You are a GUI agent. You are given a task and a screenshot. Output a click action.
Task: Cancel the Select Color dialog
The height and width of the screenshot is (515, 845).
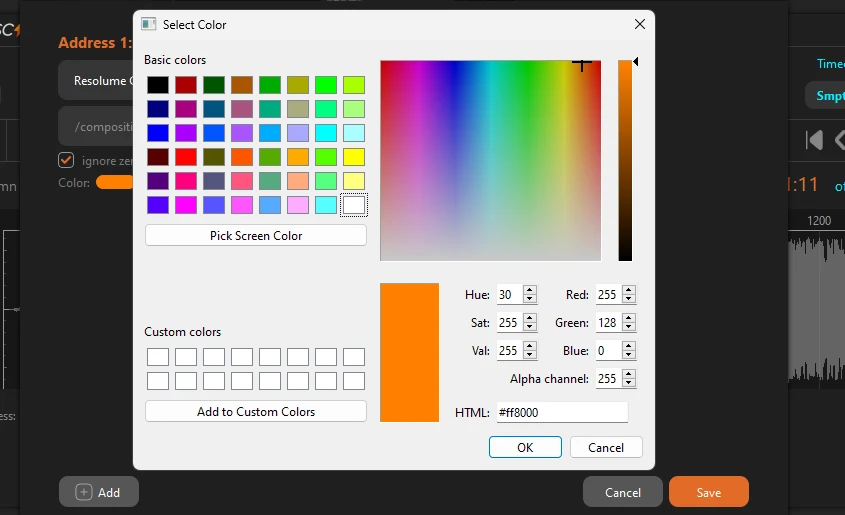point(606,447)
